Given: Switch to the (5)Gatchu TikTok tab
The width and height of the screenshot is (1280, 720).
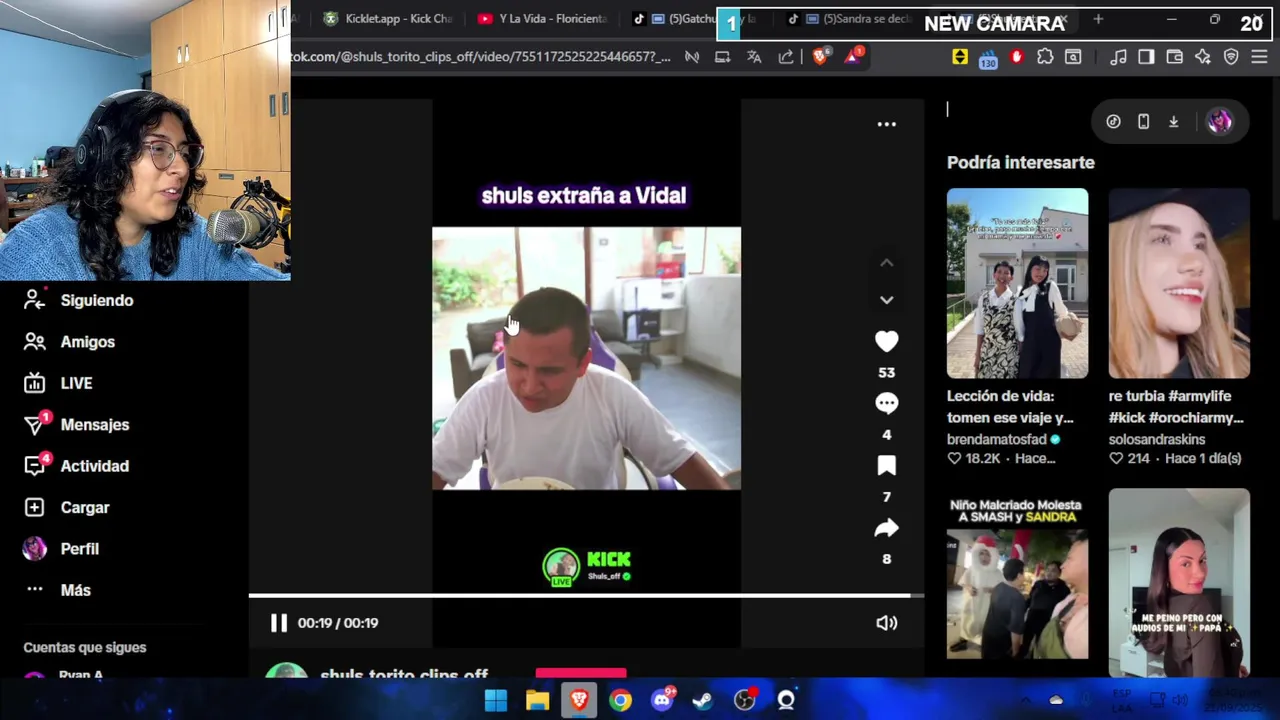Looking at the screenshot, I should [695, 19].
